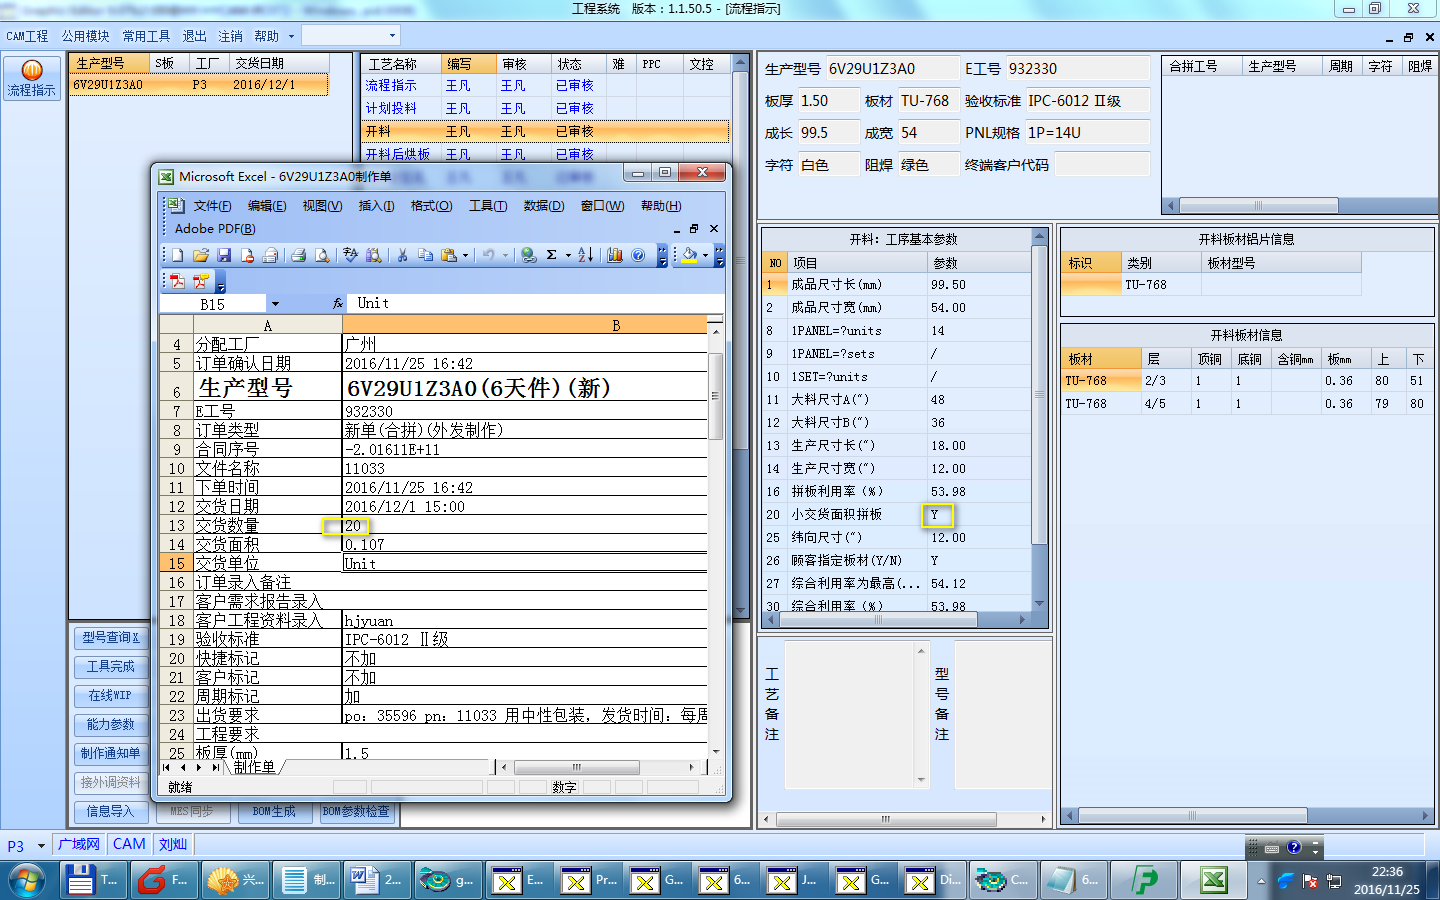
Task: Open the P3 dropdown in the status strip
Action: point(41,845)
